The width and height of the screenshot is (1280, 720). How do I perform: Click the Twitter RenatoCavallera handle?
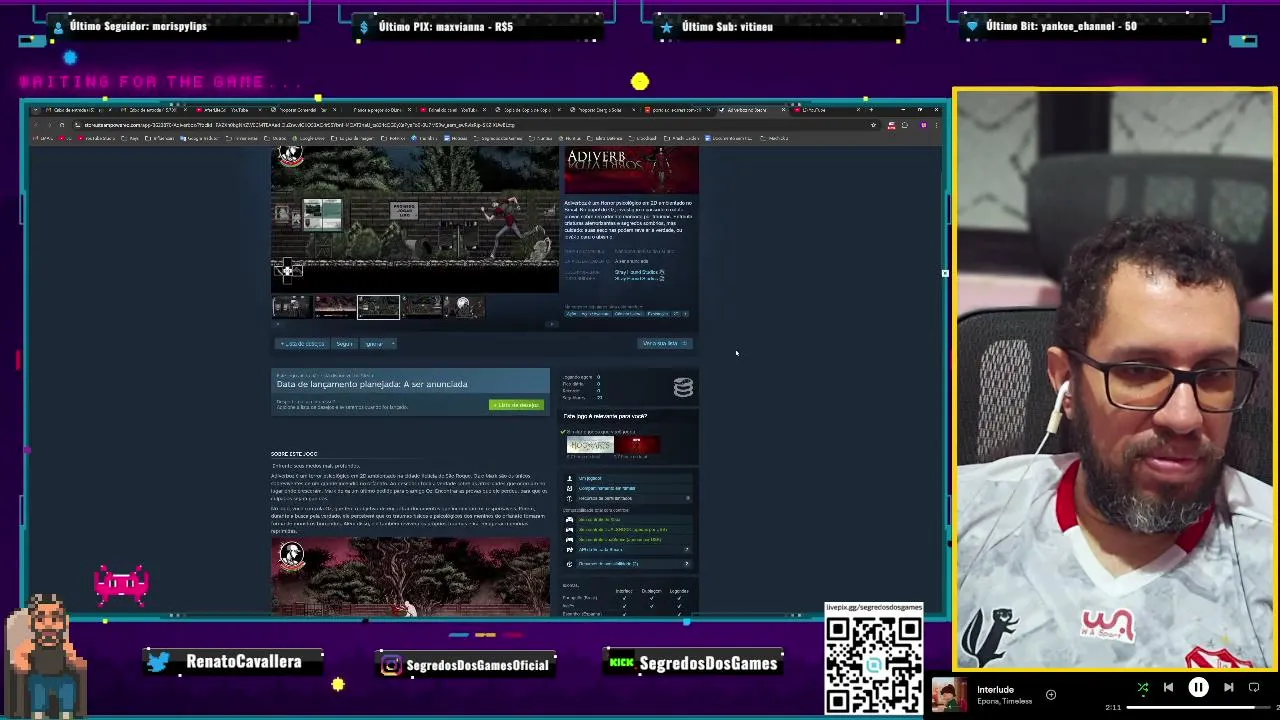(243, 662)
